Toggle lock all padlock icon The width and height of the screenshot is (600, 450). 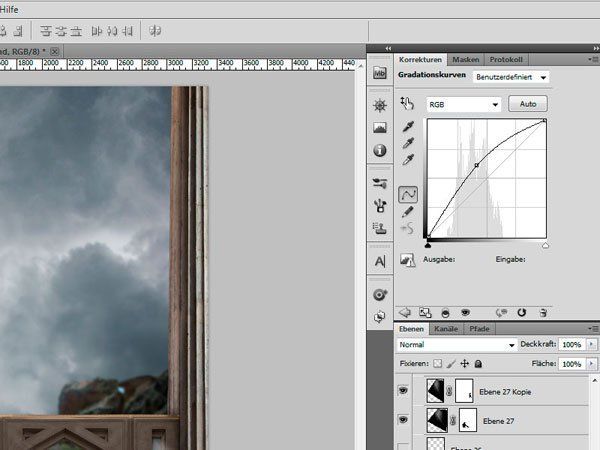click(x=478, y=364)
